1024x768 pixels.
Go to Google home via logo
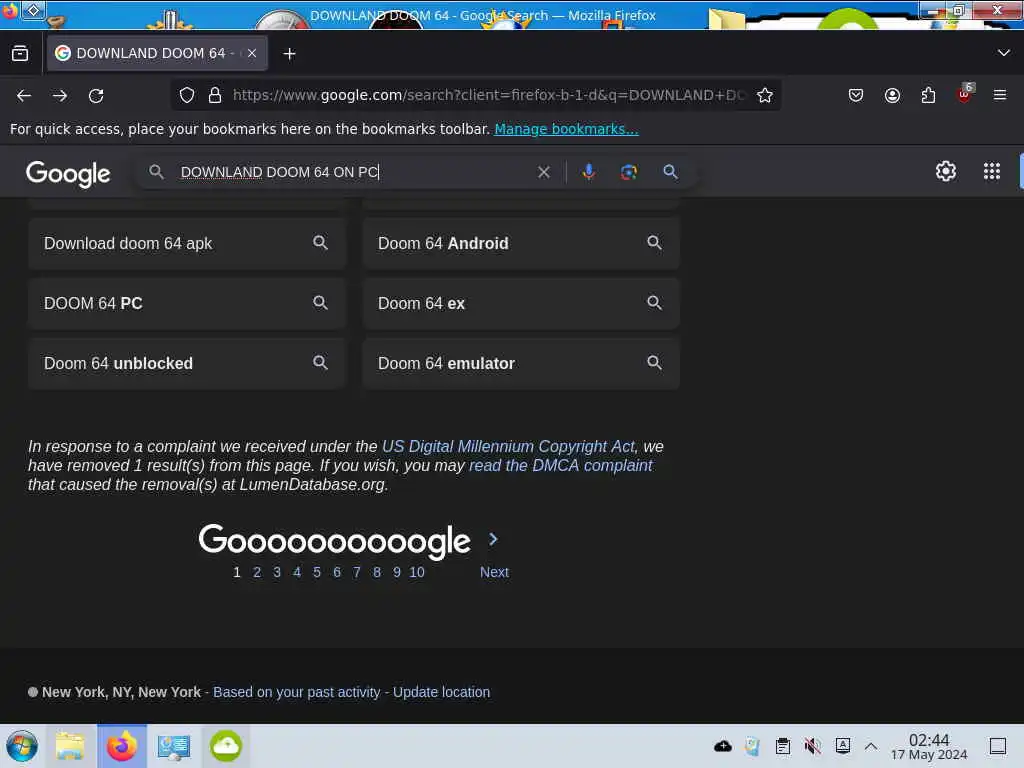68,174
